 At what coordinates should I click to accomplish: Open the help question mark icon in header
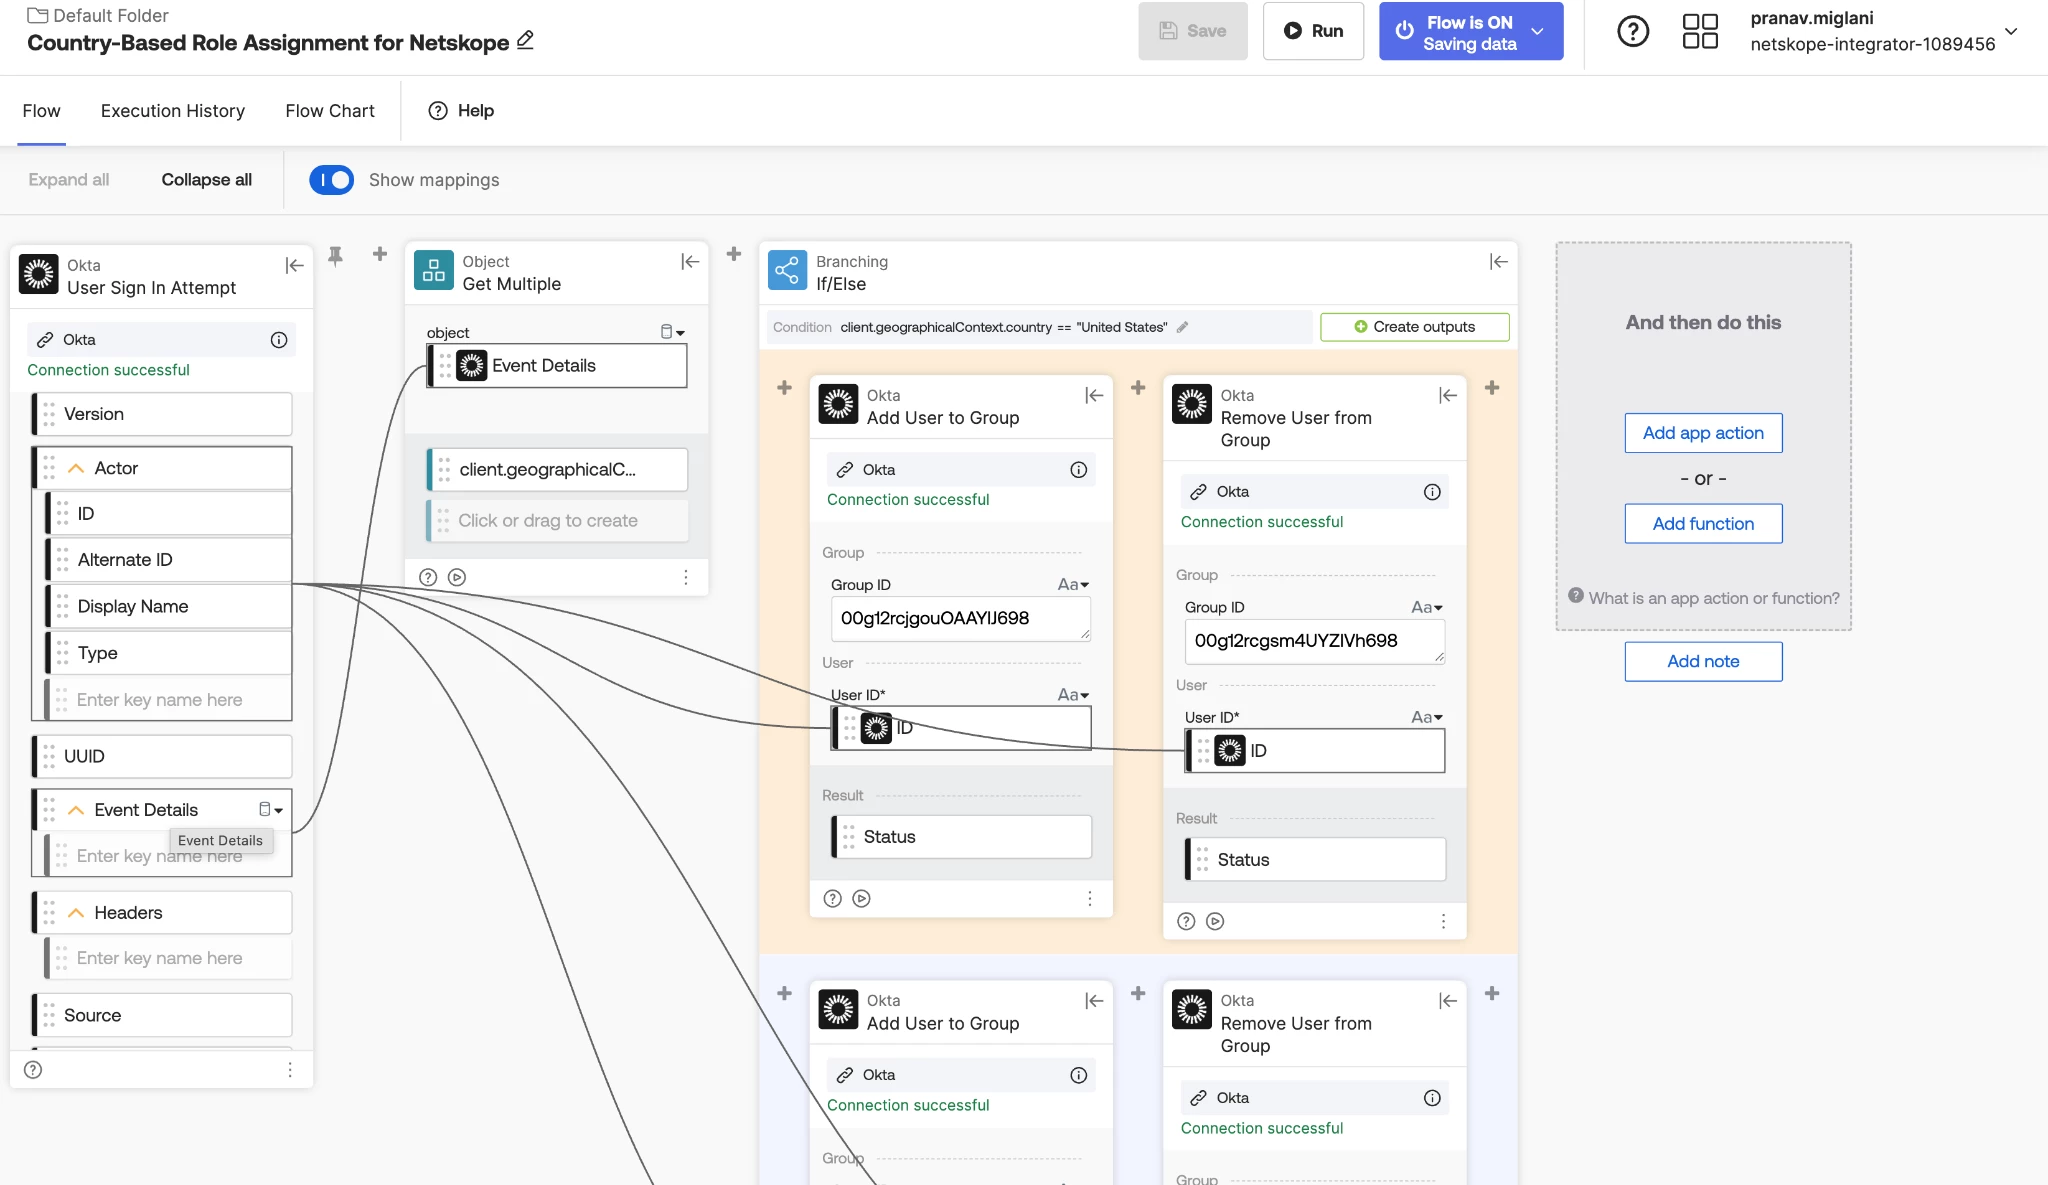pos(1633,31)
